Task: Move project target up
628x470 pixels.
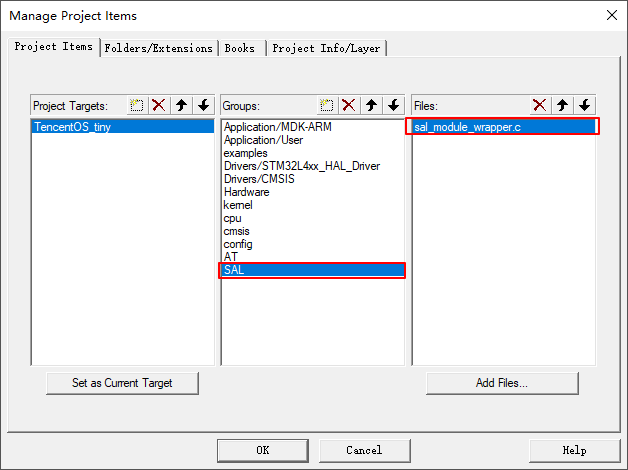Action: (181, 106)
